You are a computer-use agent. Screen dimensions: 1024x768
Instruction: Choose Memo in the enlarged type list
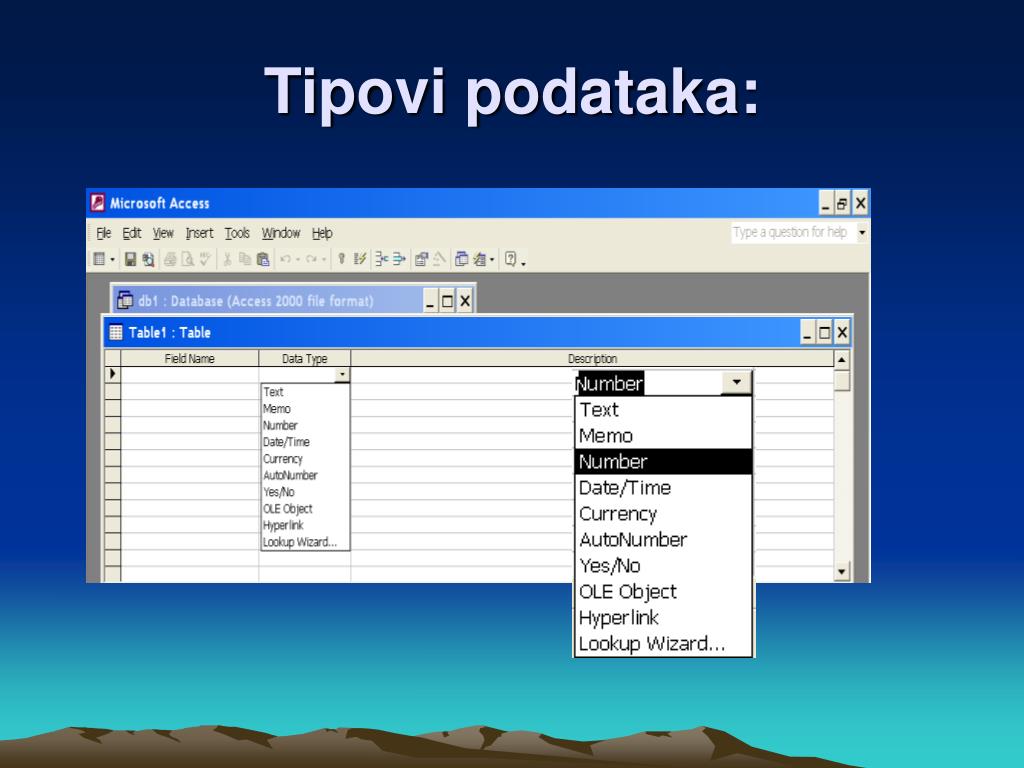point(664,436)
